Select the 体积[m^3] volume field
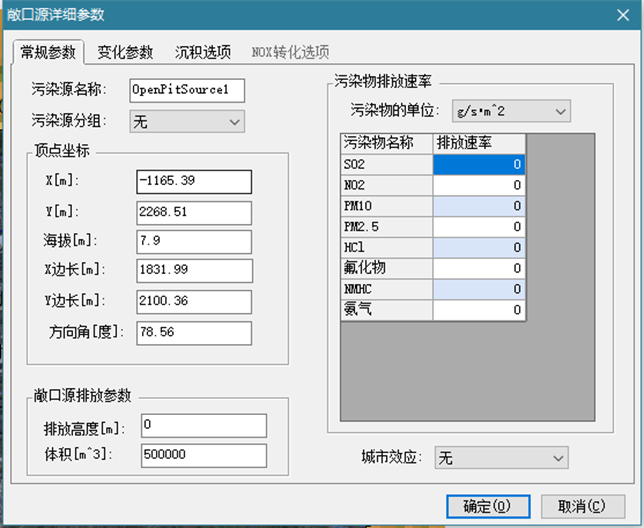 (x=204, y=455)
